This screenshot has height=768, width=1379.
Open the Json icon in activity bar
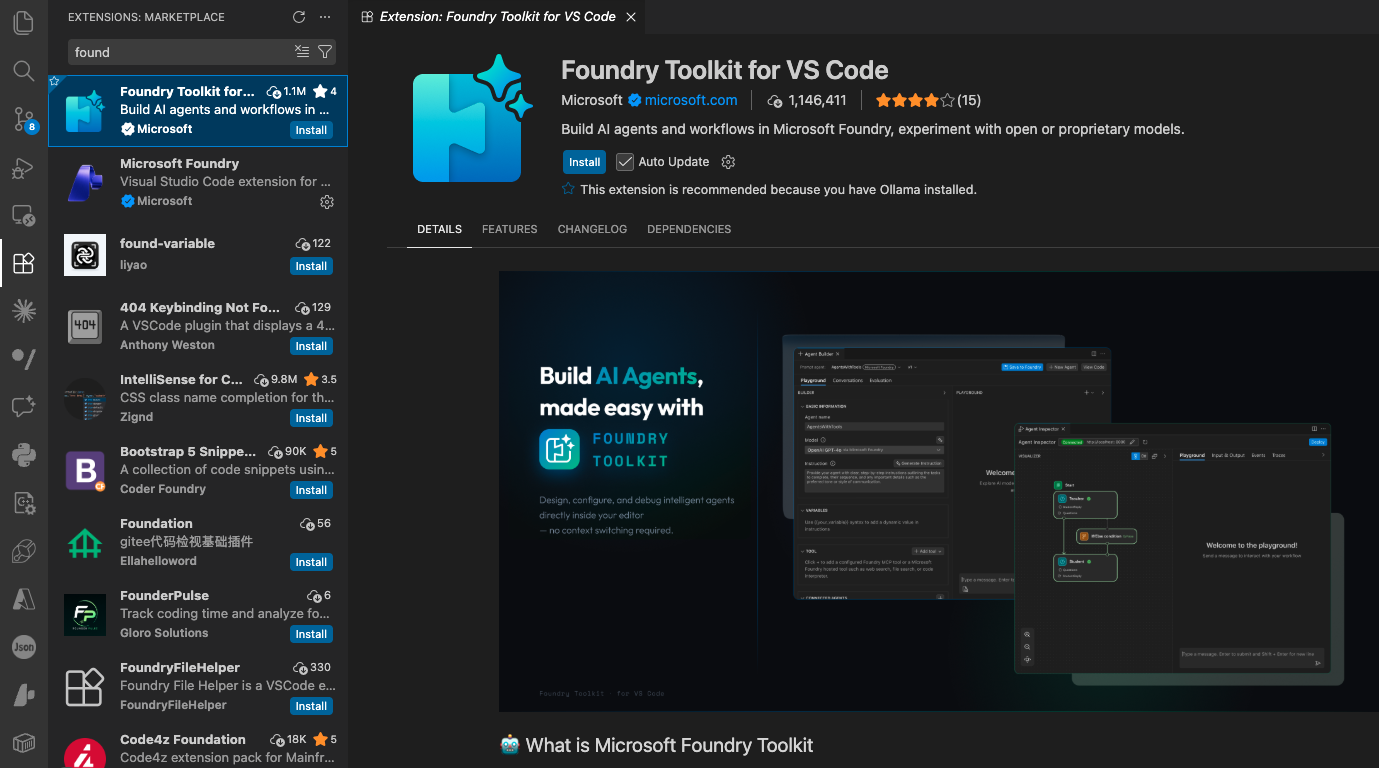pos(23,648)
